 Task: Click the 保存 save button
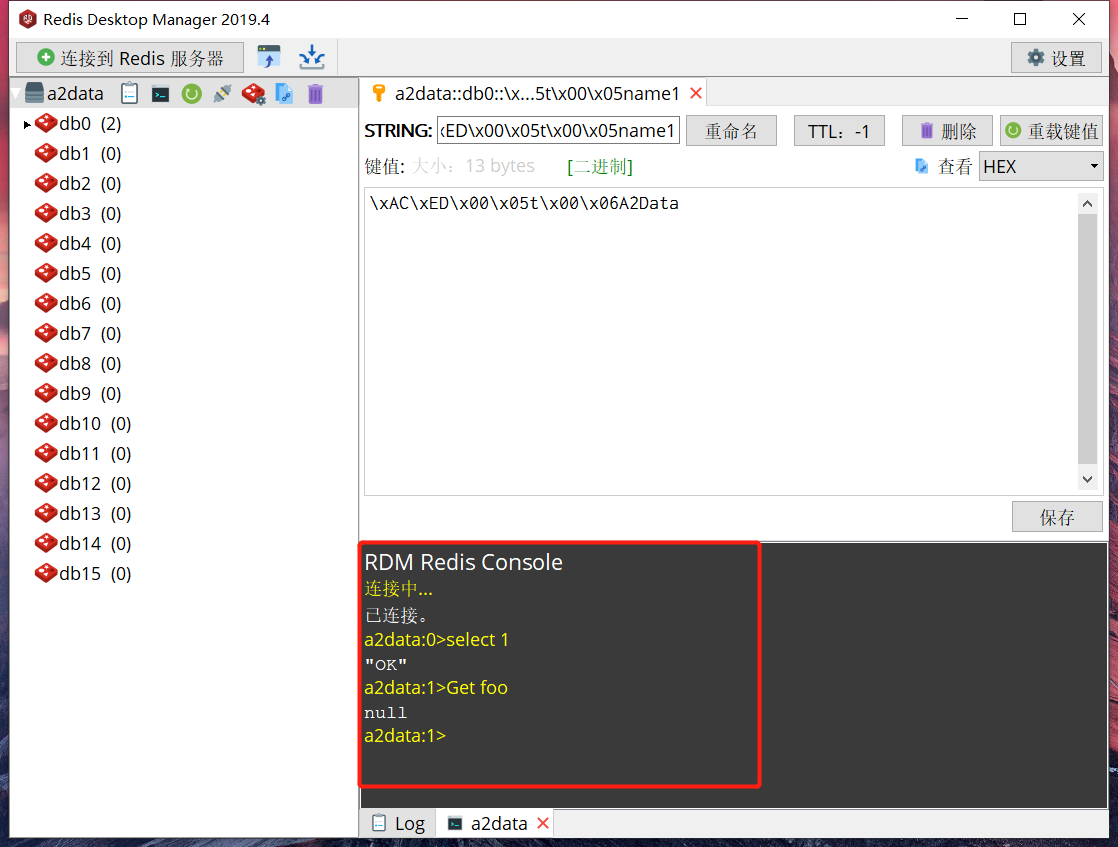click(x=1057, y=517)
